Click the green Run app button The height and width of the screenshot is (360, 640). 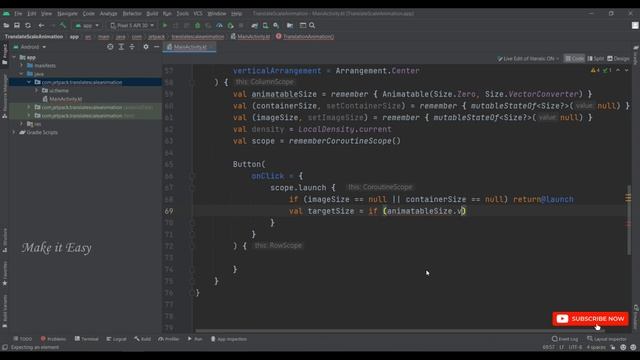(x=165, y=25)
